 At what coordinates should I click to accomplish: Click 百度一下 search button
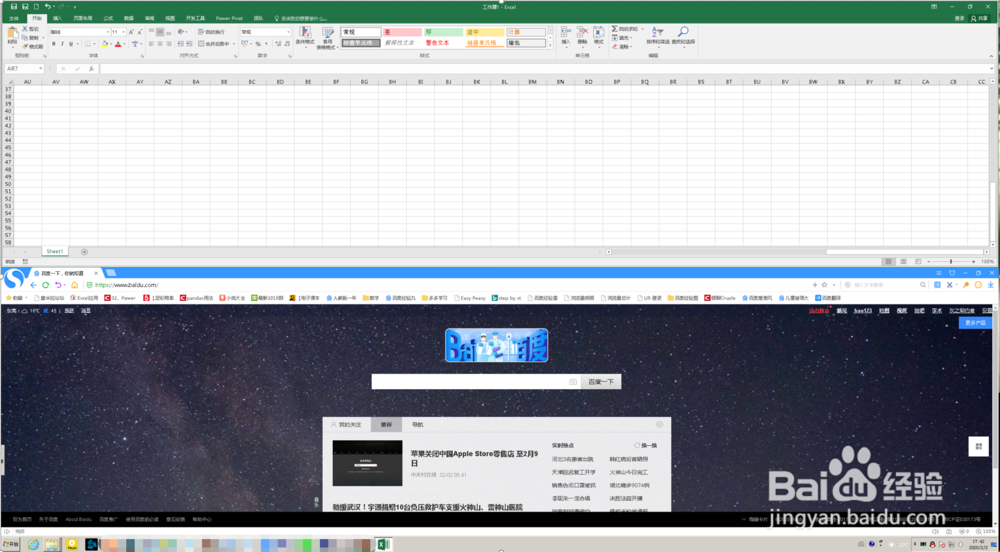(601, 382)
